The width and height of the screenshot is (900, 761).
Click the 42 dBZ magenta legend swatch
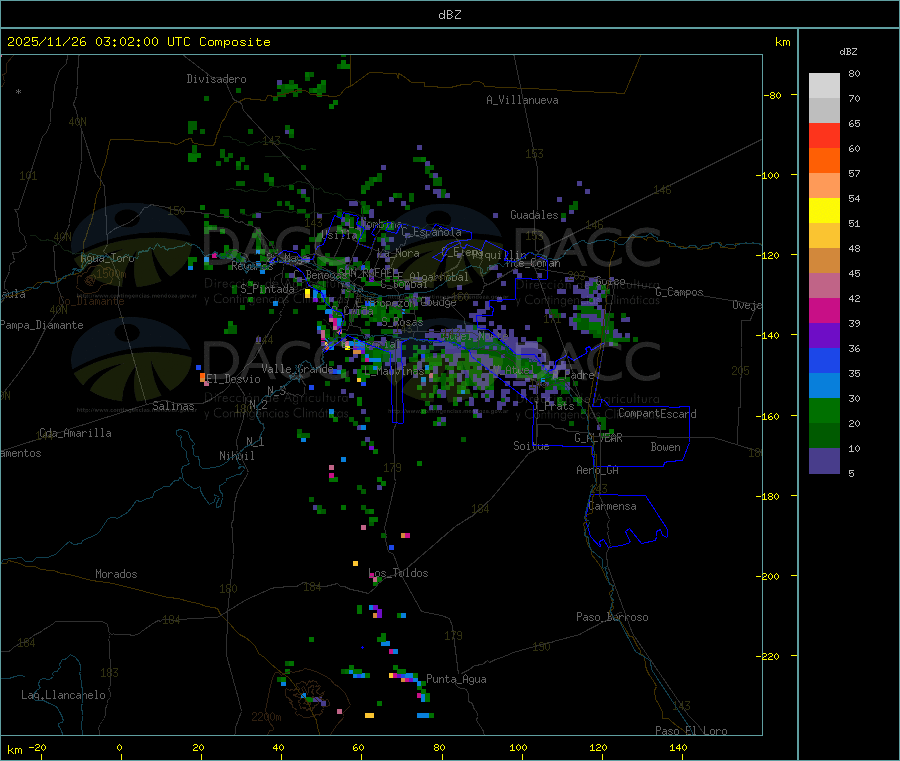pyautogui.click(x=824, y=310)
